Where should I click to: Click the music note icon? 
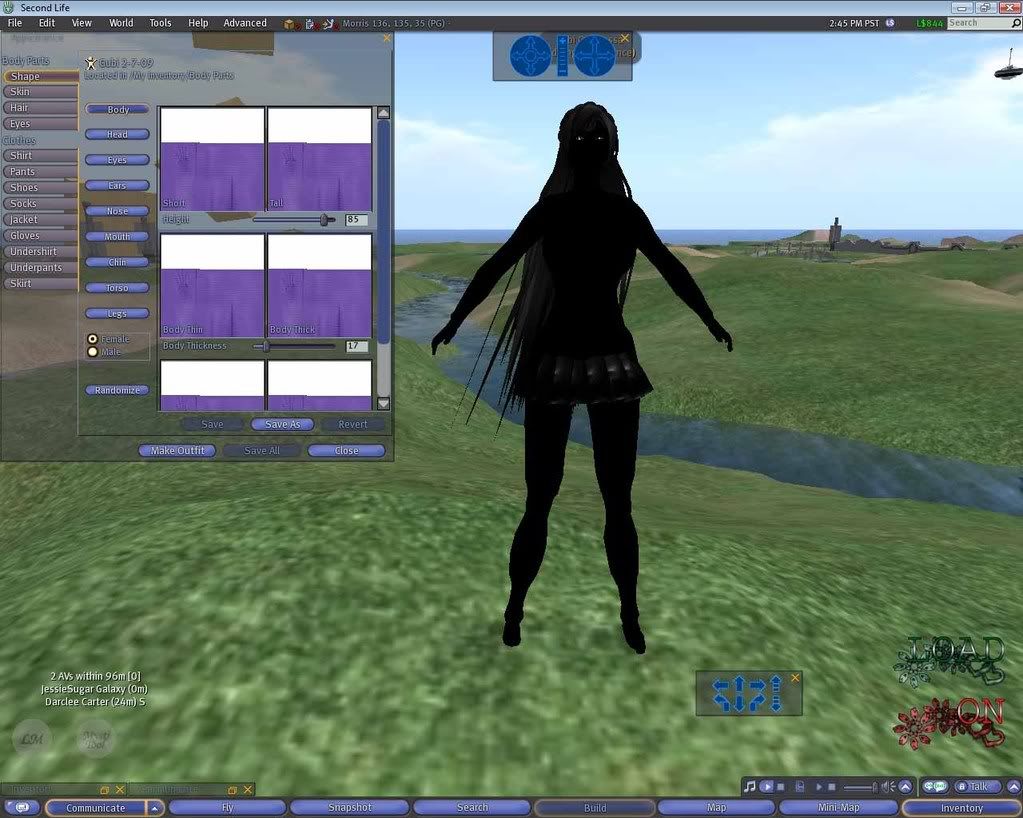[750, 787]
